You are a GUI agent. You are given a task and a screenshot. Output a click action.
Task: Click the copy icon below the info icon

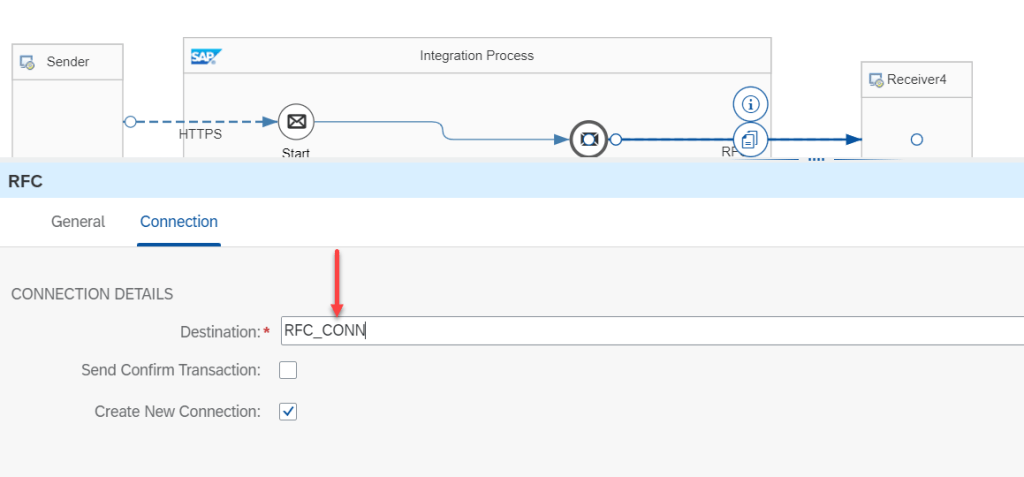coord(750,140)
